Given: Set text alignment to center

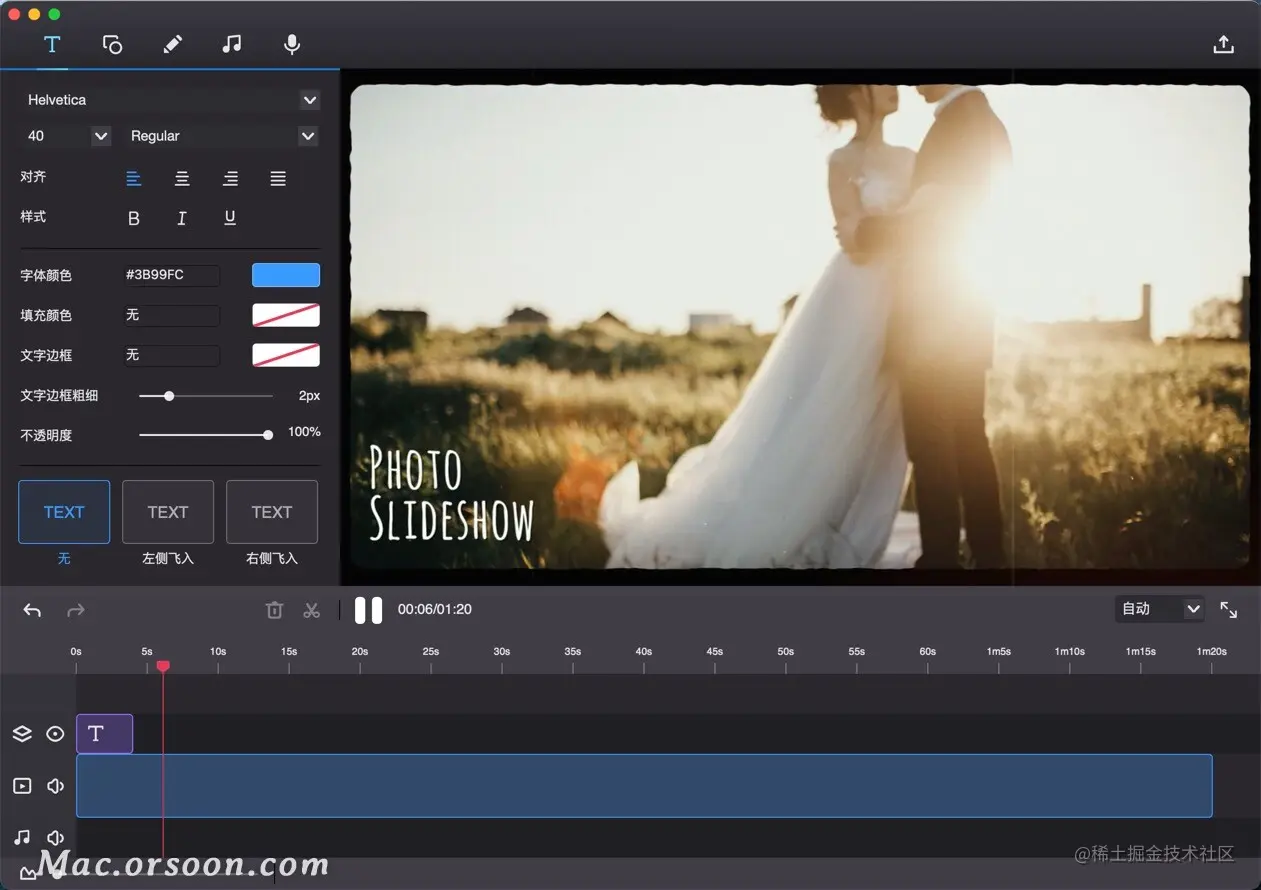Looking at the screenshot, I should coord(182,178).
